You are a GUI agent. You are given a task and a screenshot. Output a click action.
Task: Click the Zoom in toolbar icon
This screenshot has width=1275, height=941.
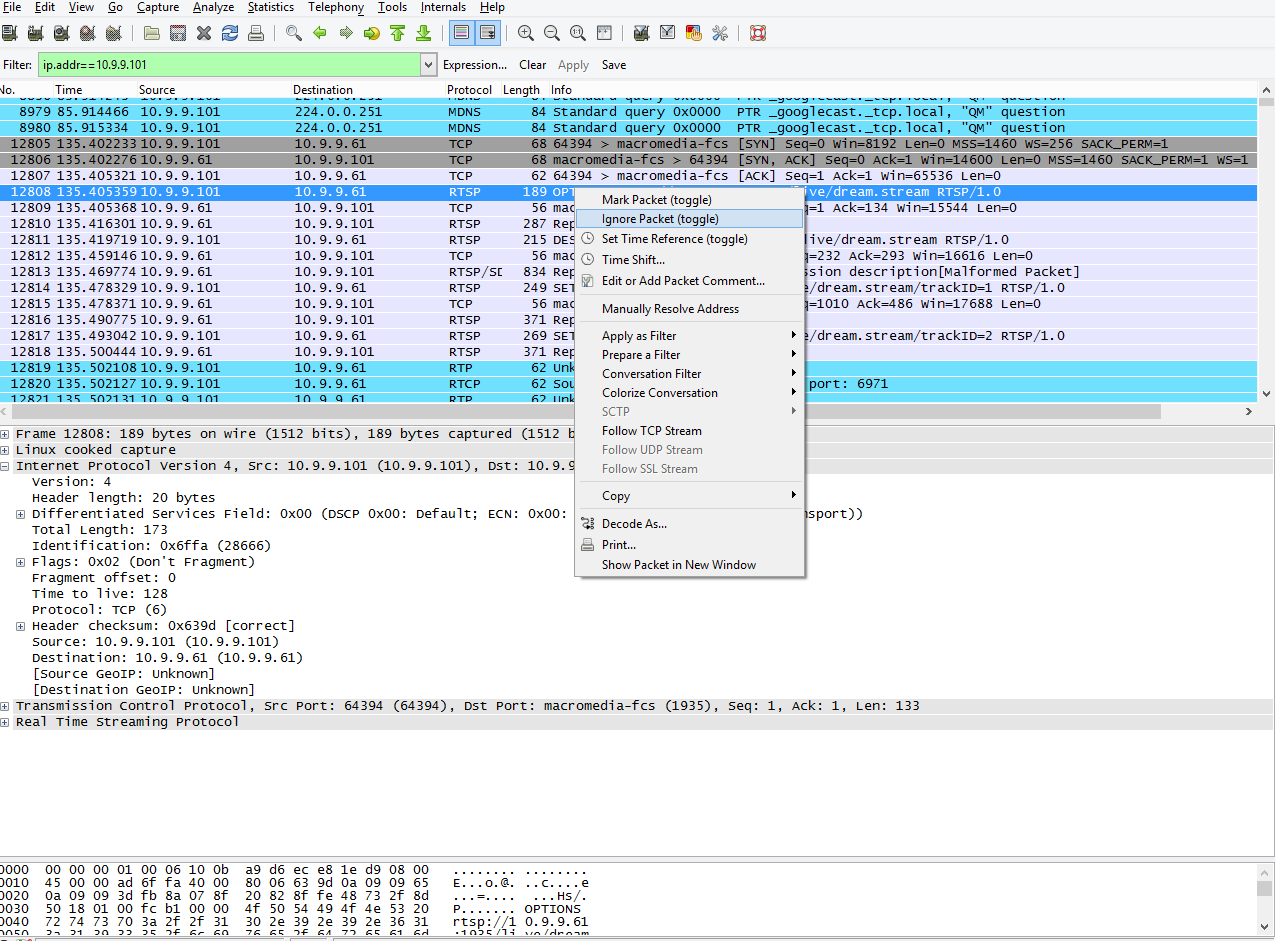click(x=526, y=33)
